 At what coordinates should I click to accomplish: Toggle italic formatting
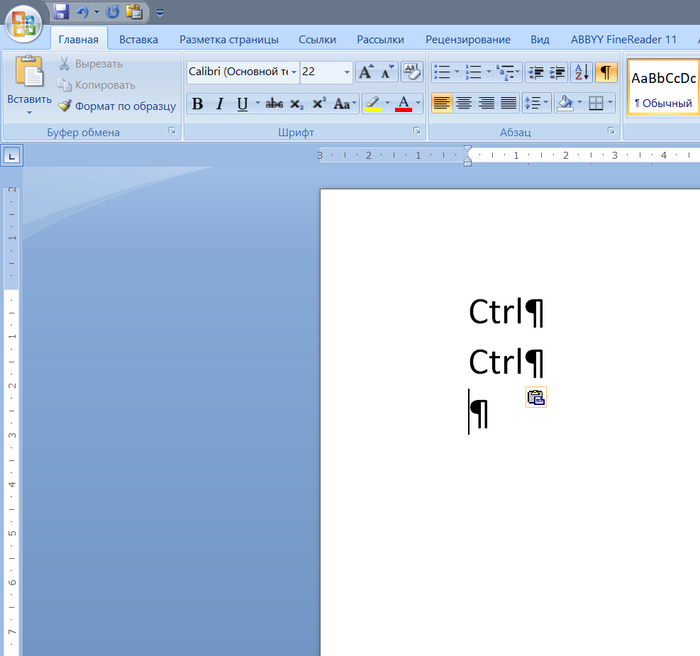click(219, 104)
